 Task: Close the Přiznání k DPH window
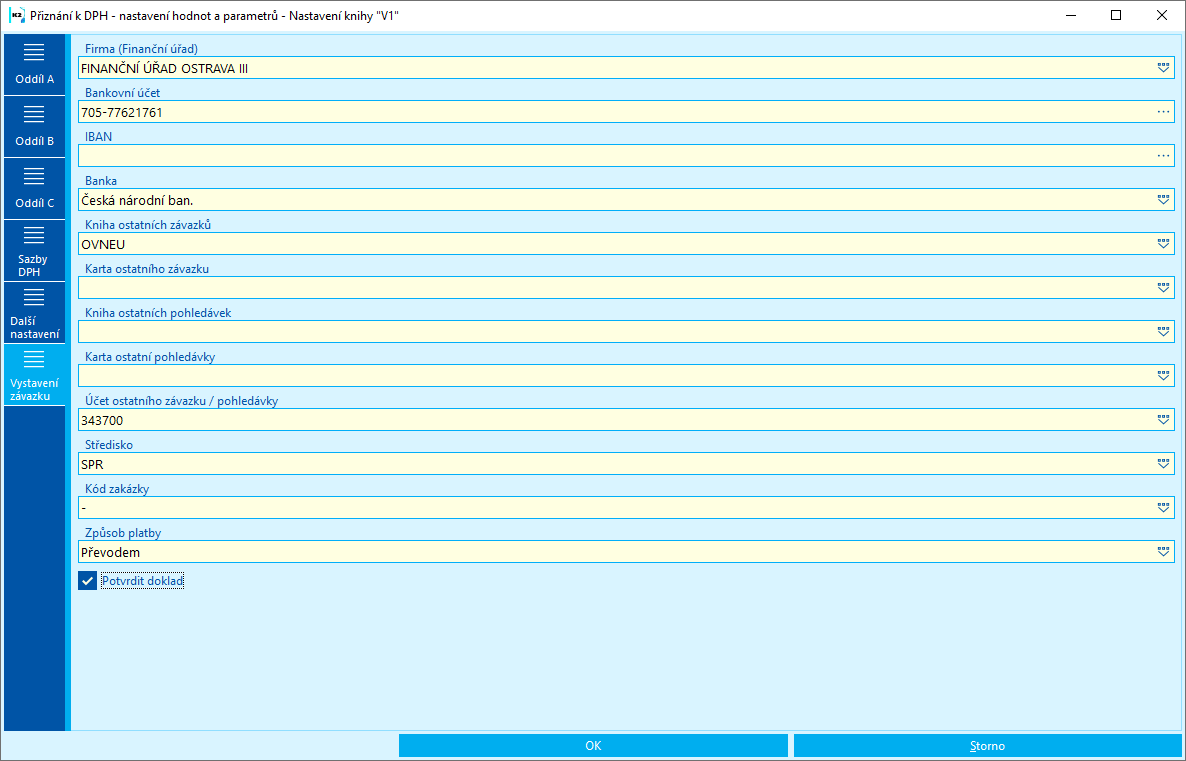point(1162,15)
